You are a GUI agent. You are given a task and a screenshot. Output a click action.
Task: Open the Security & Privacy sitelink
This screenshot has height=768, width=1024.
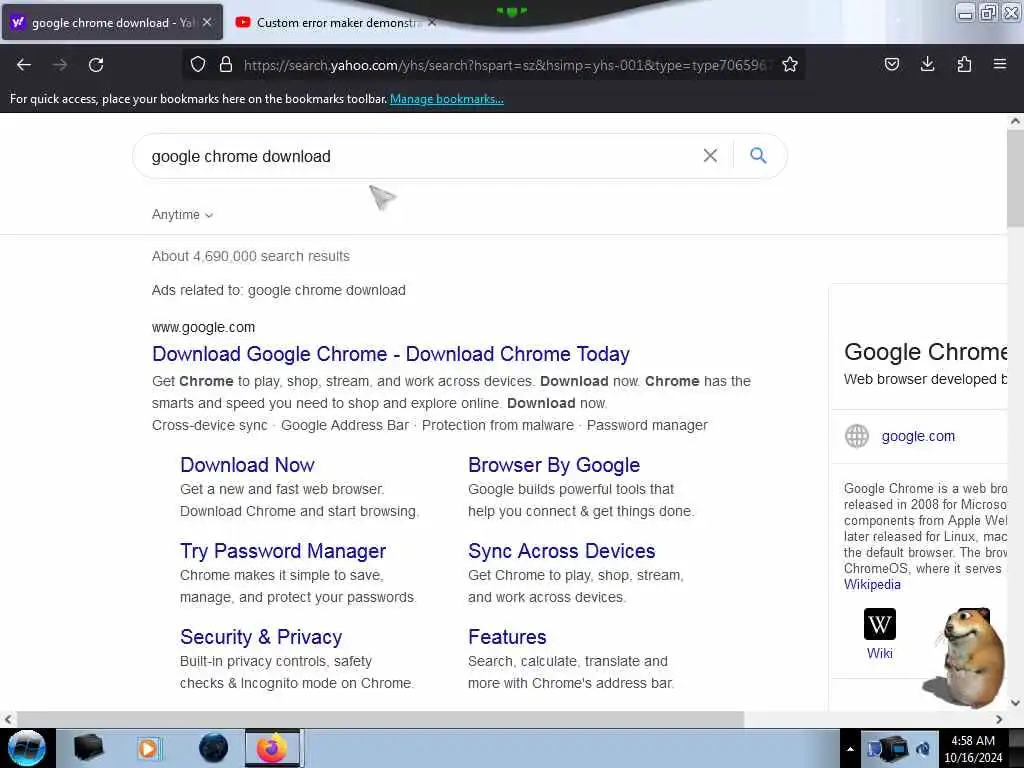pyautogui.click(x=261, y=637)
